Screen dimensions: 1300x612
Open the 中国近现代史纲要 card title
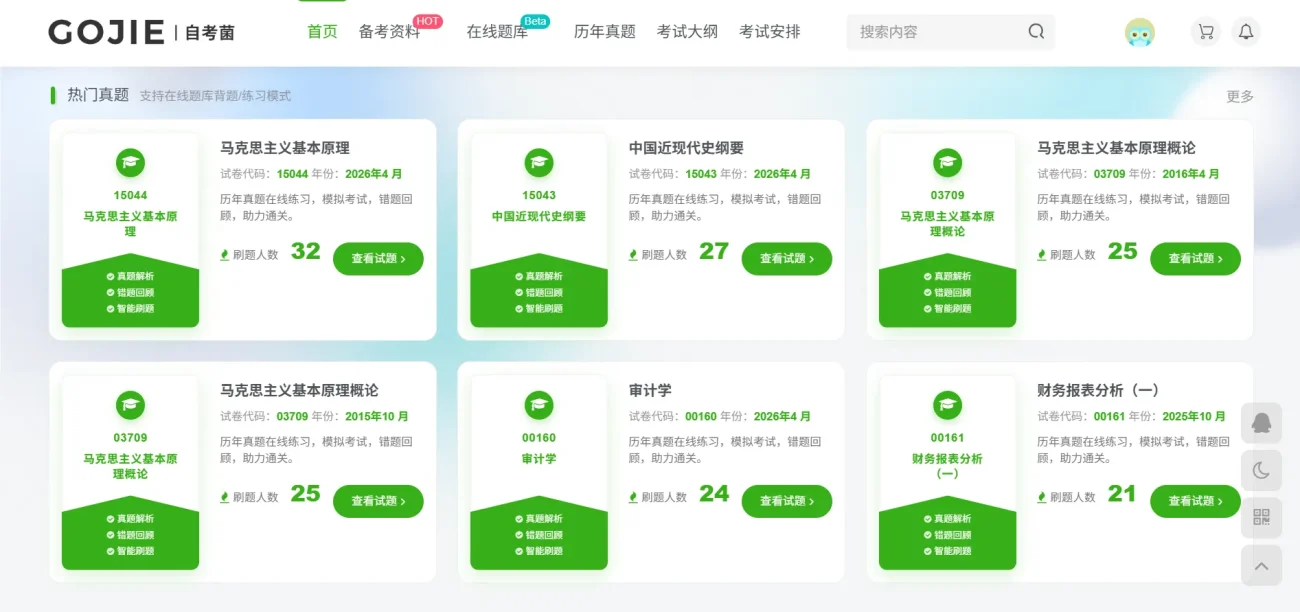(686, 148)
